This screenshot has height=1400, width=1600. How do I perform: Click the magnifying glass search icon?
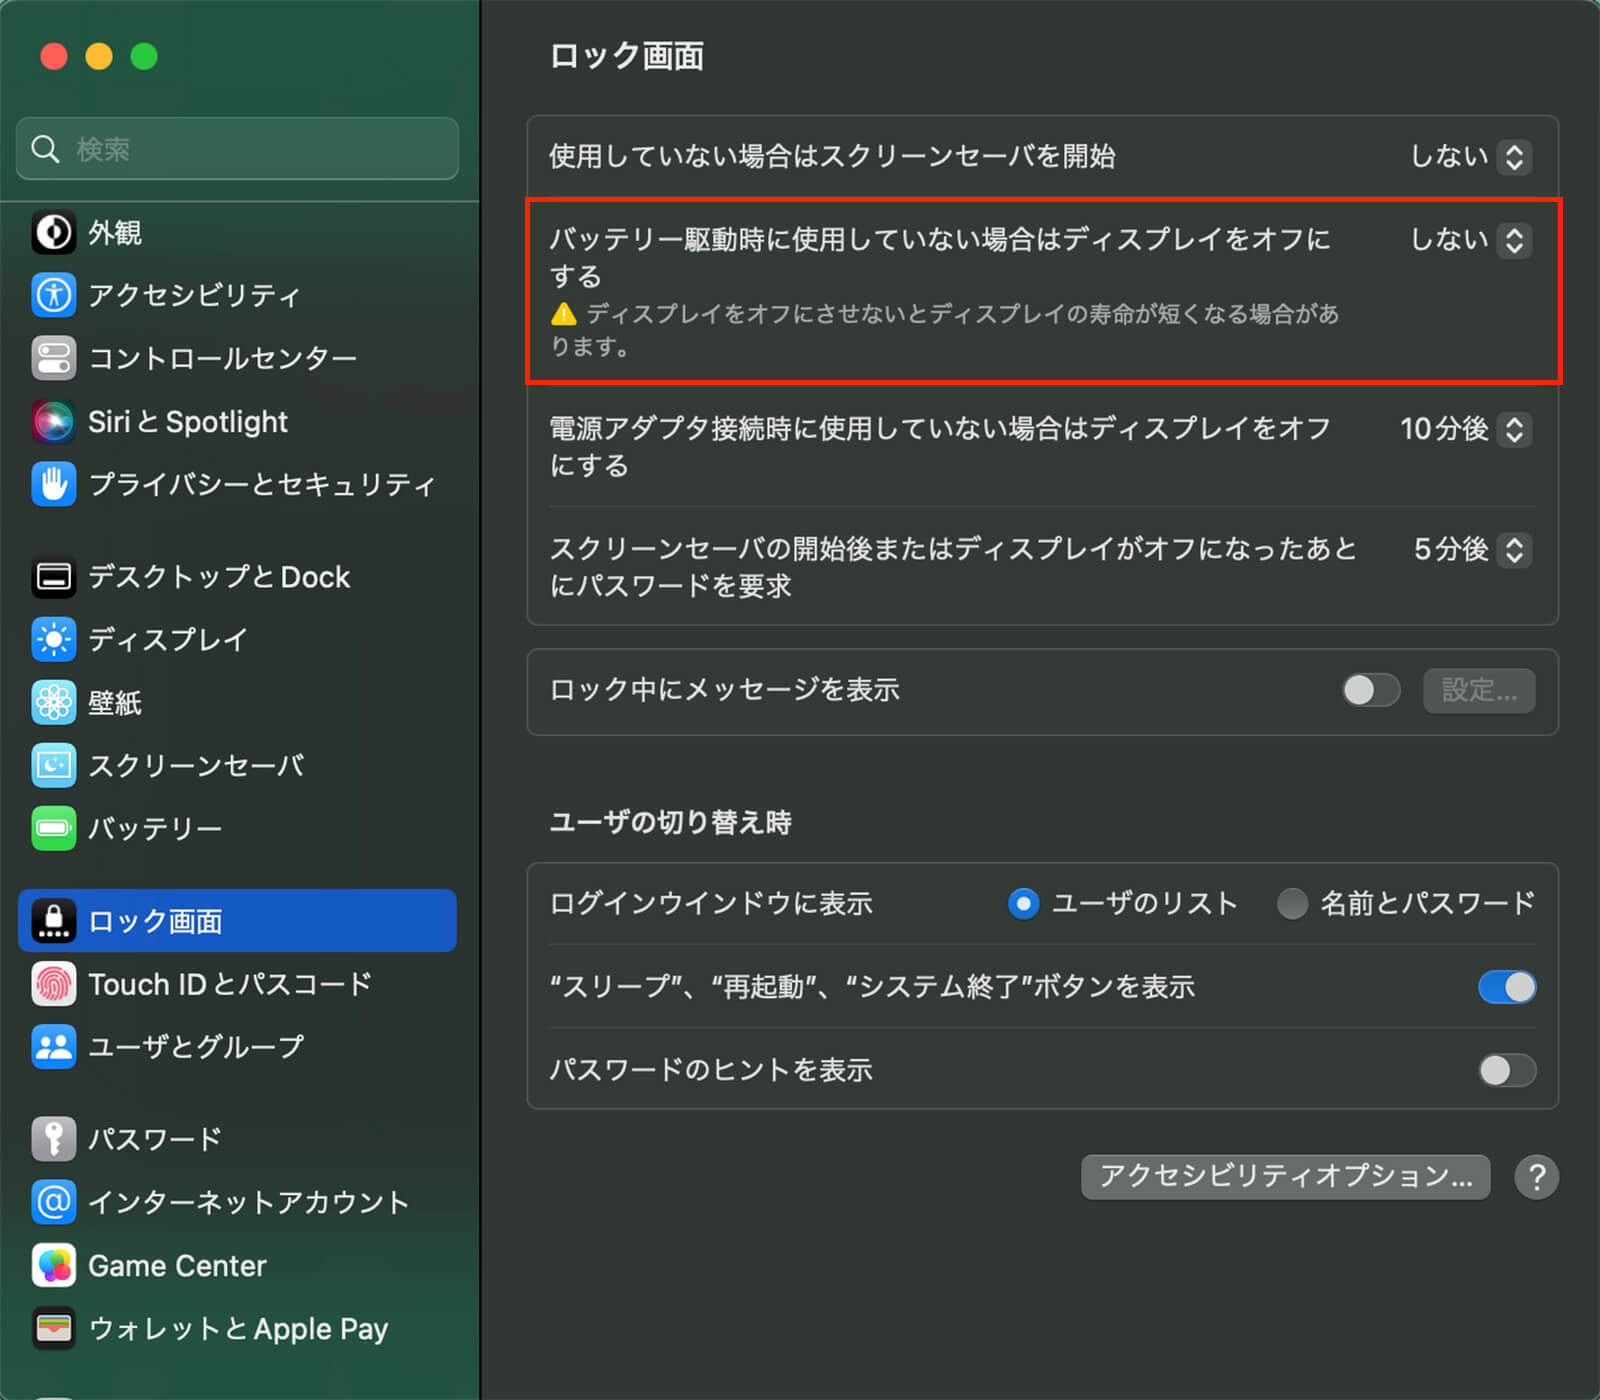[x=45, y=149]
